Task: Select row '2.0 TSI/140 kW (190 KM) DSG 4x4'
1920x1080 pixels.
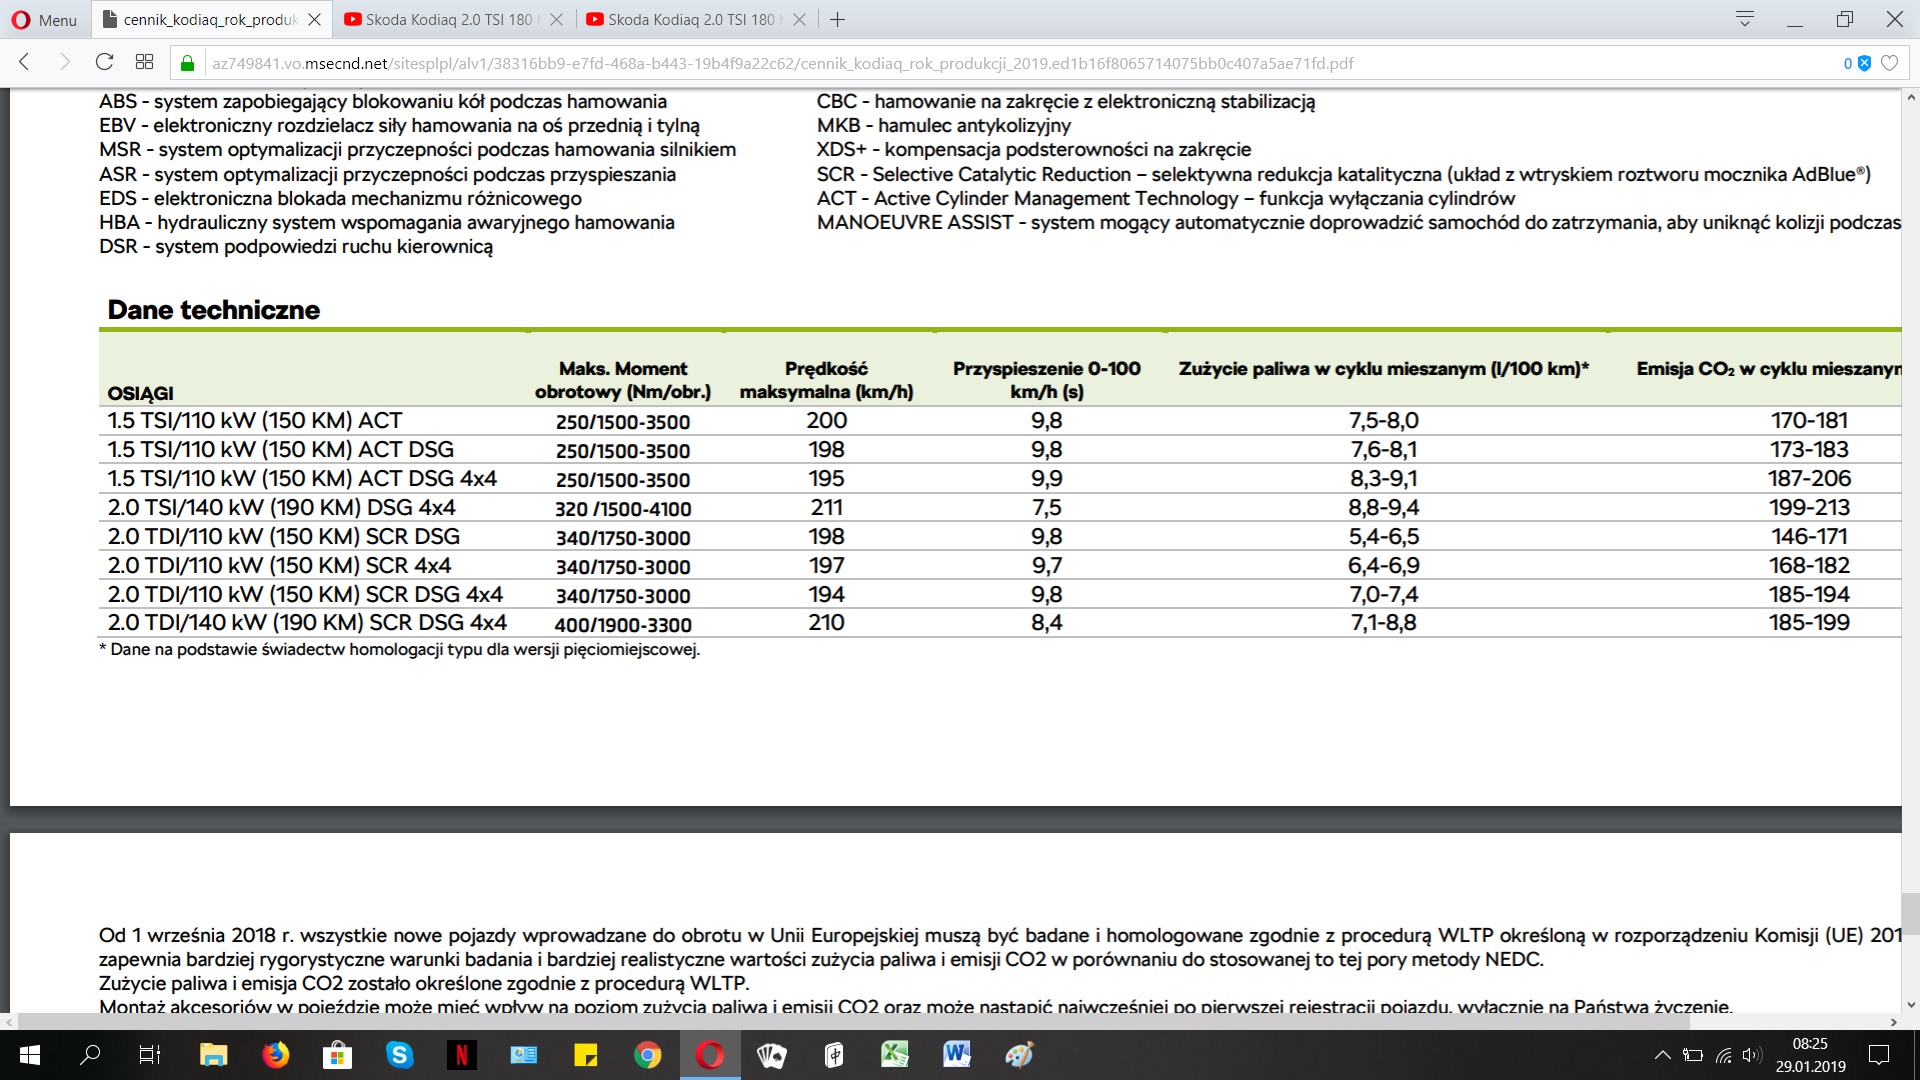Action: pos(1000,507)
